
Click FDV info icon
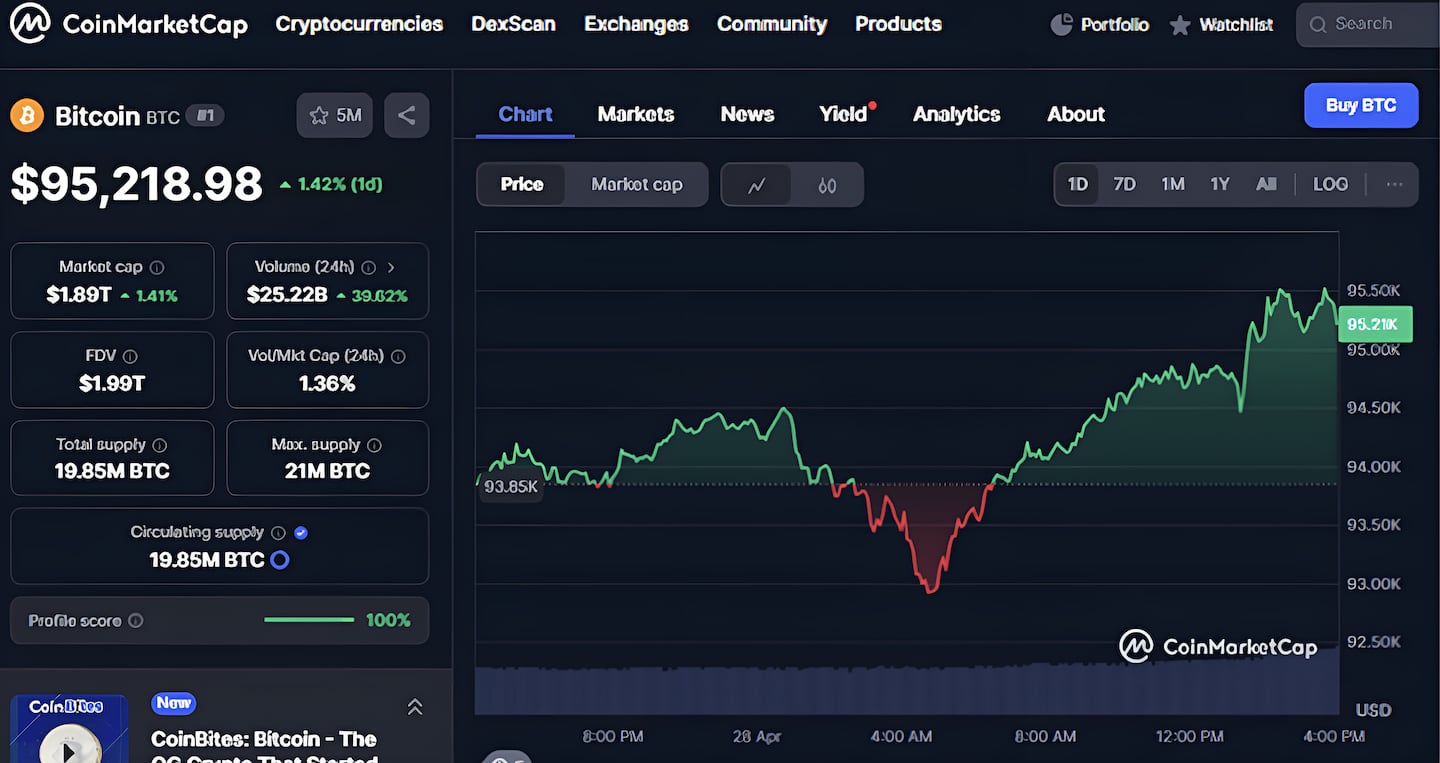pos(130,356)
